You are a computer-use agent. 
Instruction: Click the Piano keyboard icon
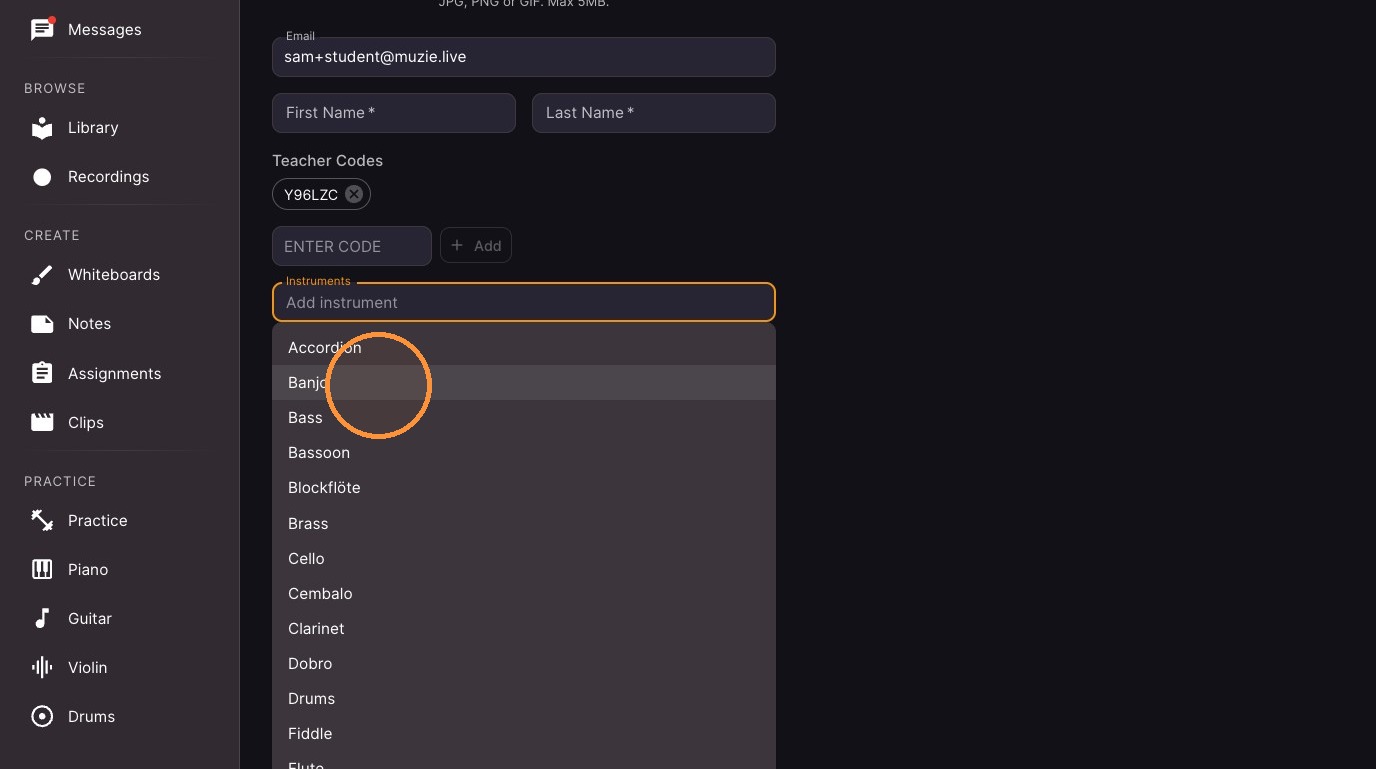(42, 569)
